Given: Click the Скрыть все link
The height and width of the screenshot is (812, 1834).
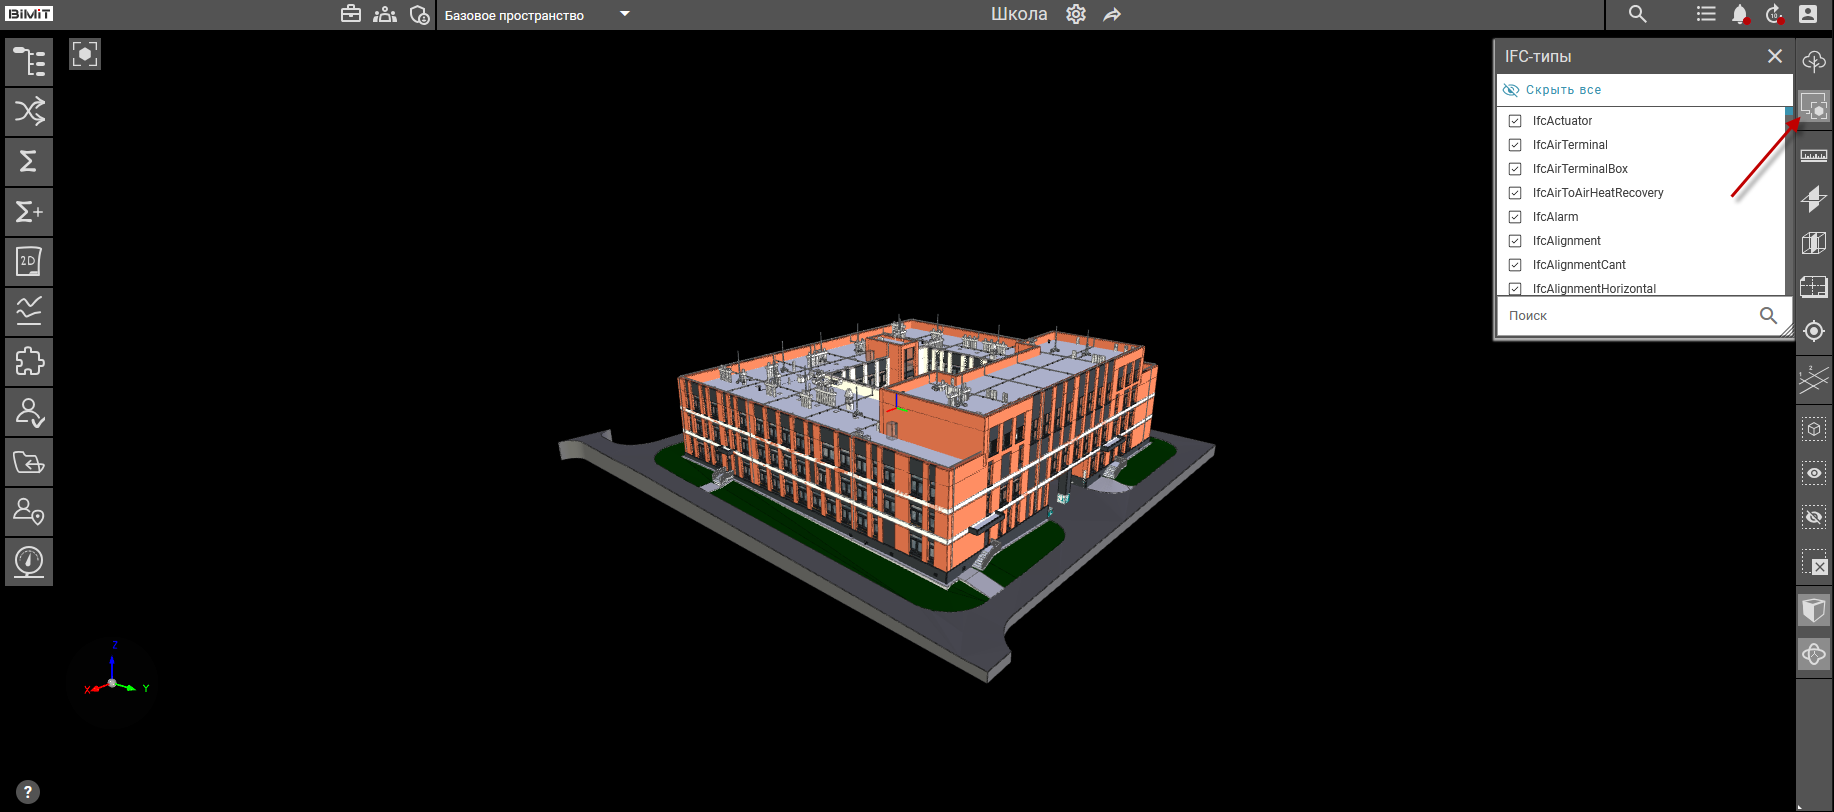Looking at the screenshot, I should tap(1562, 90).
